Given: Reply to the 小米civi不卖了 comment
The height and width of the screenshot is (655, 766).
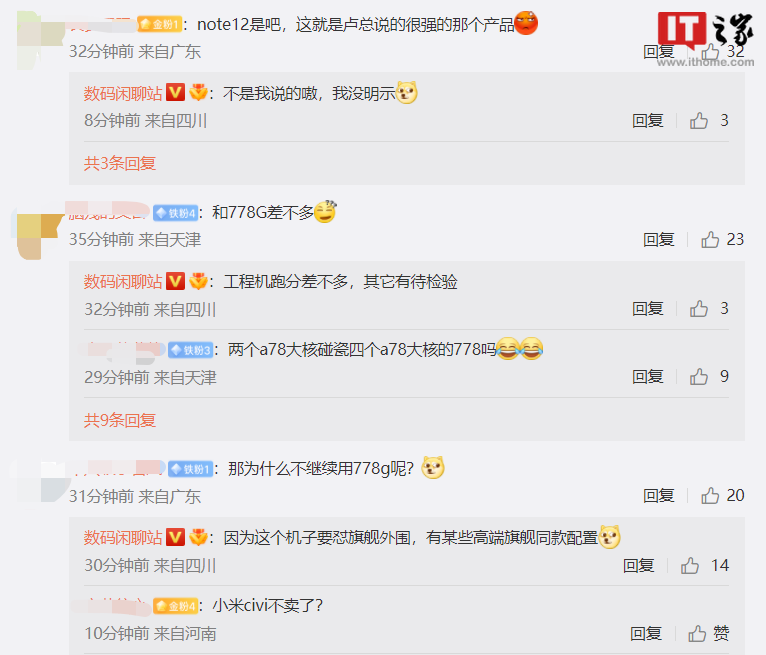Looking at the screenshot, I should [x=646, y=634].
